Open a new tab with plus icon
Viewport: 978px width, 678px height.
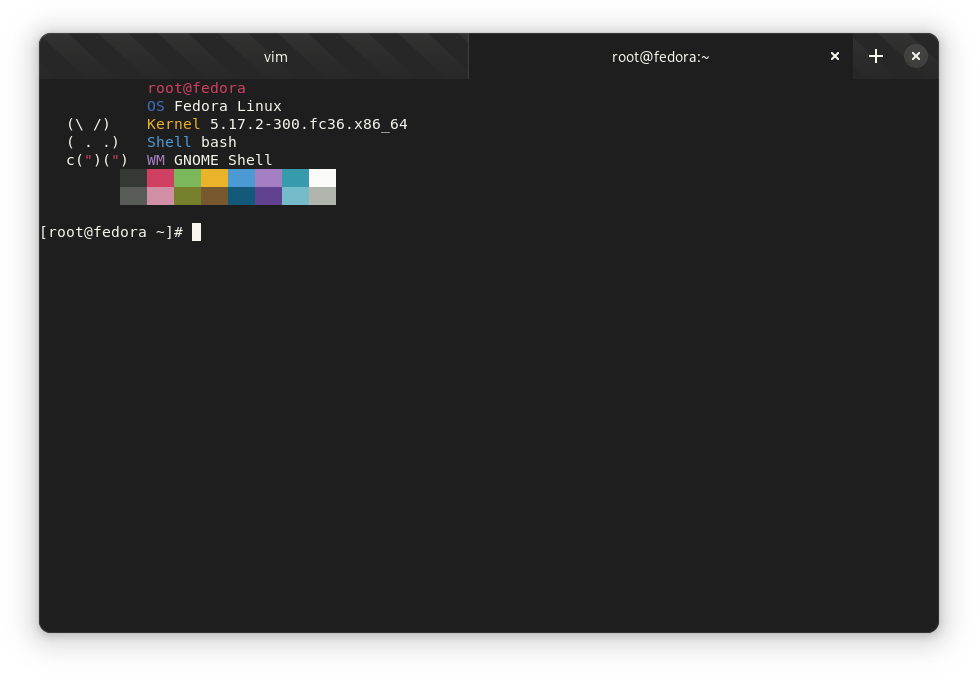click(876, 56)
